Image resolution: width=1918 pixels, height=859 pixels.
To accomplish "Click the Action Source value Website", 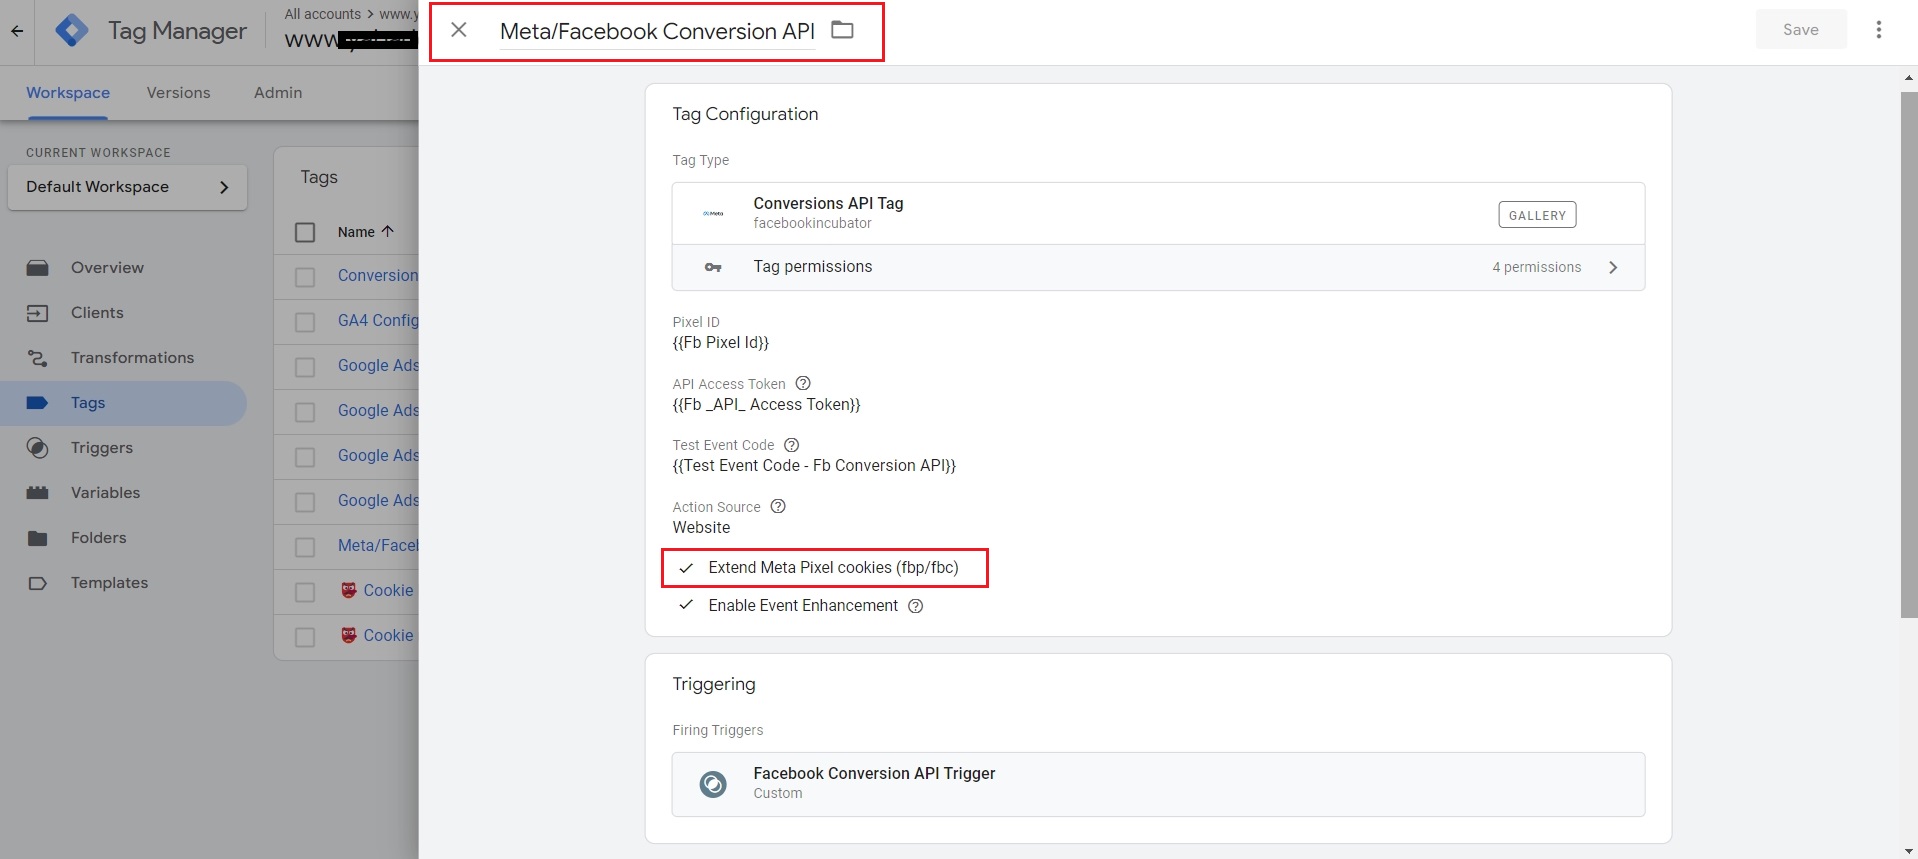I will pyautogui.click(x=701, y=528).
